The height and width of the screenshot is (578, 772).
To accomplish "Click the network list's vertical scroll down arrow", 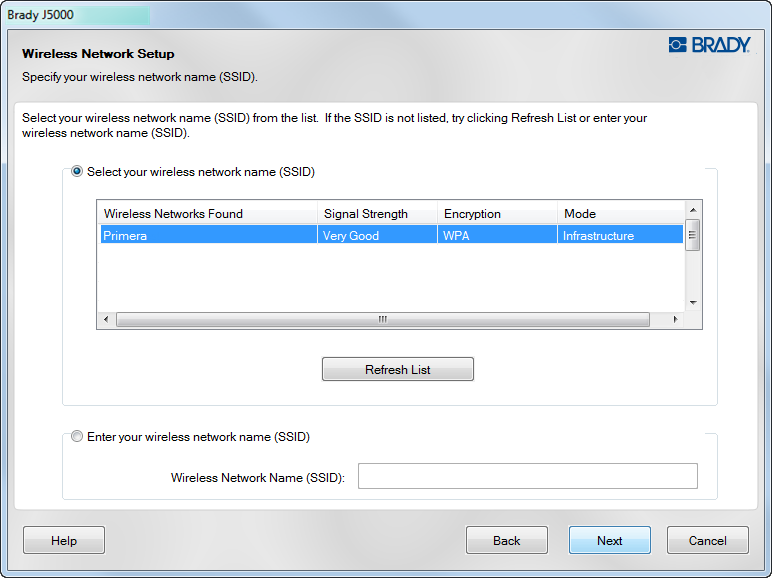I will pos(692,303).
